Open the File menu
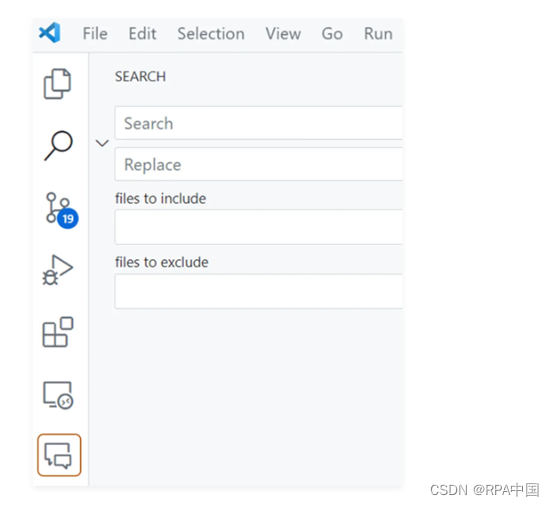This screenshot has height=506, width=554. (95, 34)
